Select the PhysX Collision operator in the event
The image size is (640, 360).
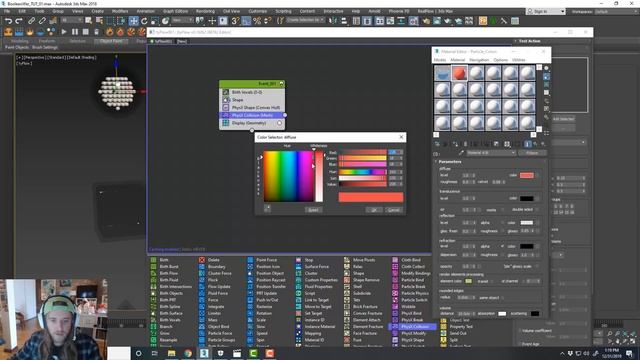pyautogui.click(x=252, y=116)
